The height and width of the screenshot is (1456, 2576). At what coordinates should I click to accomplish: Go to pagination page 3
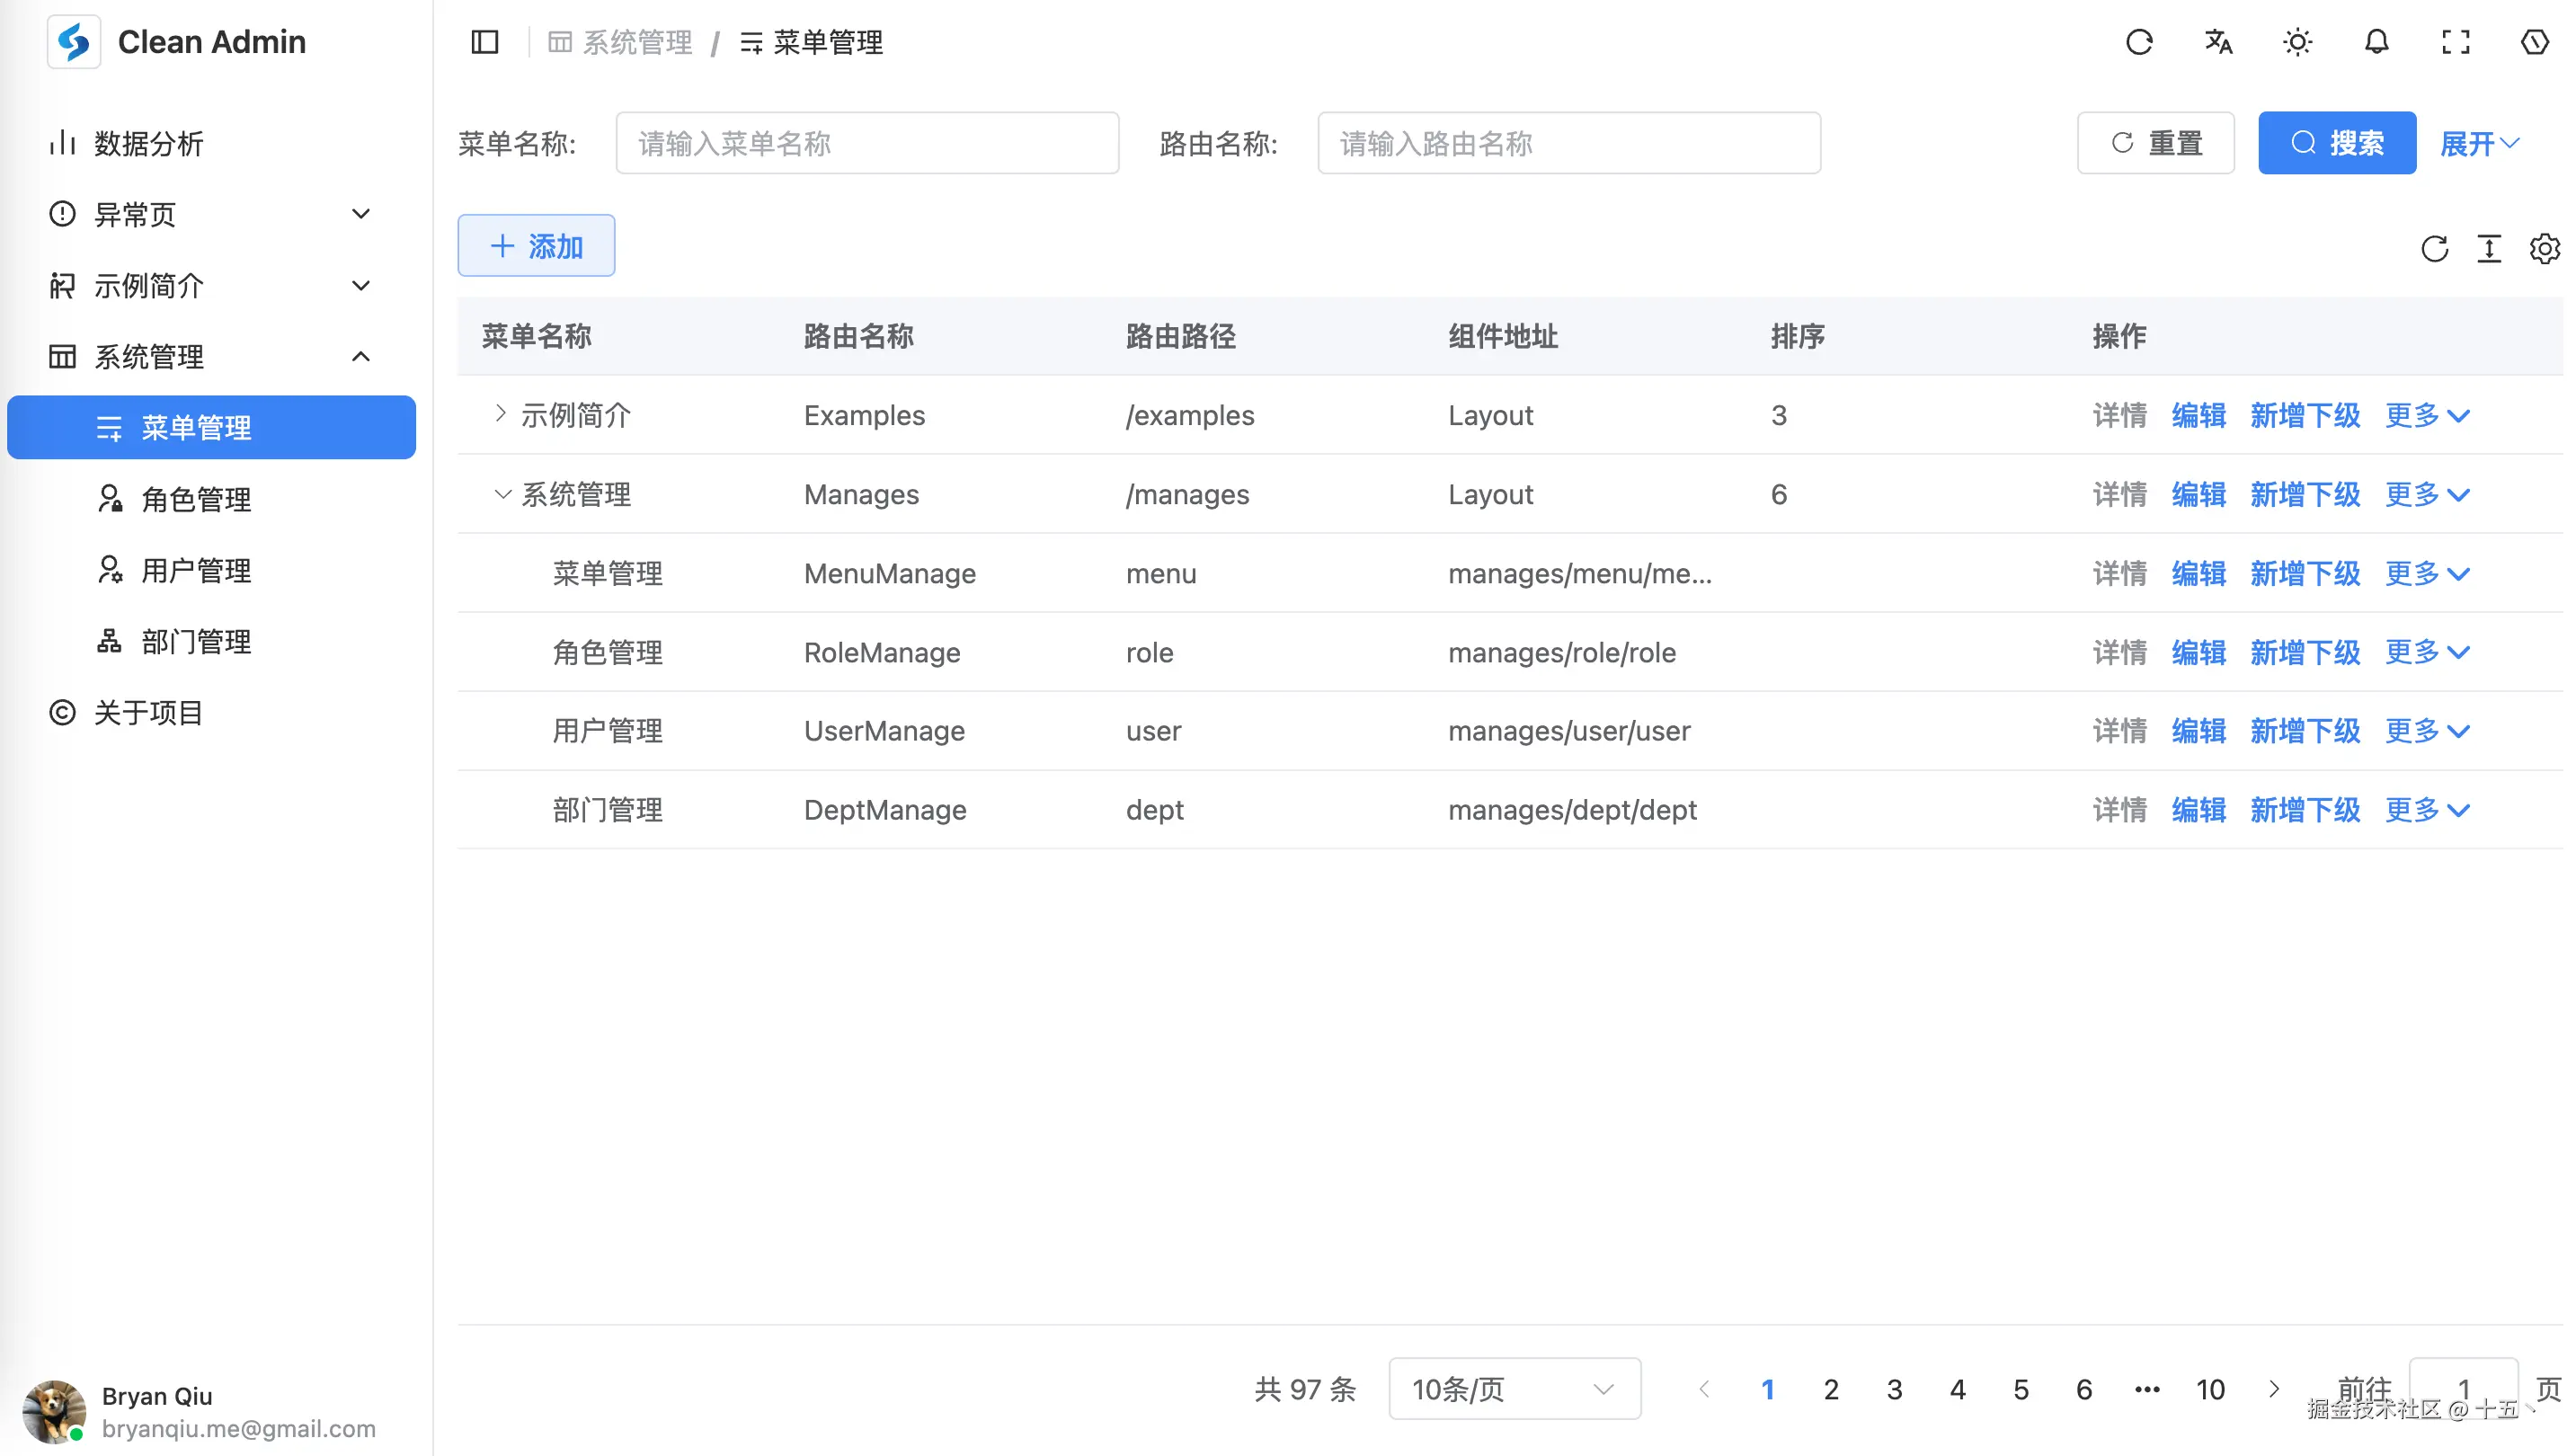[1894, 1389]
